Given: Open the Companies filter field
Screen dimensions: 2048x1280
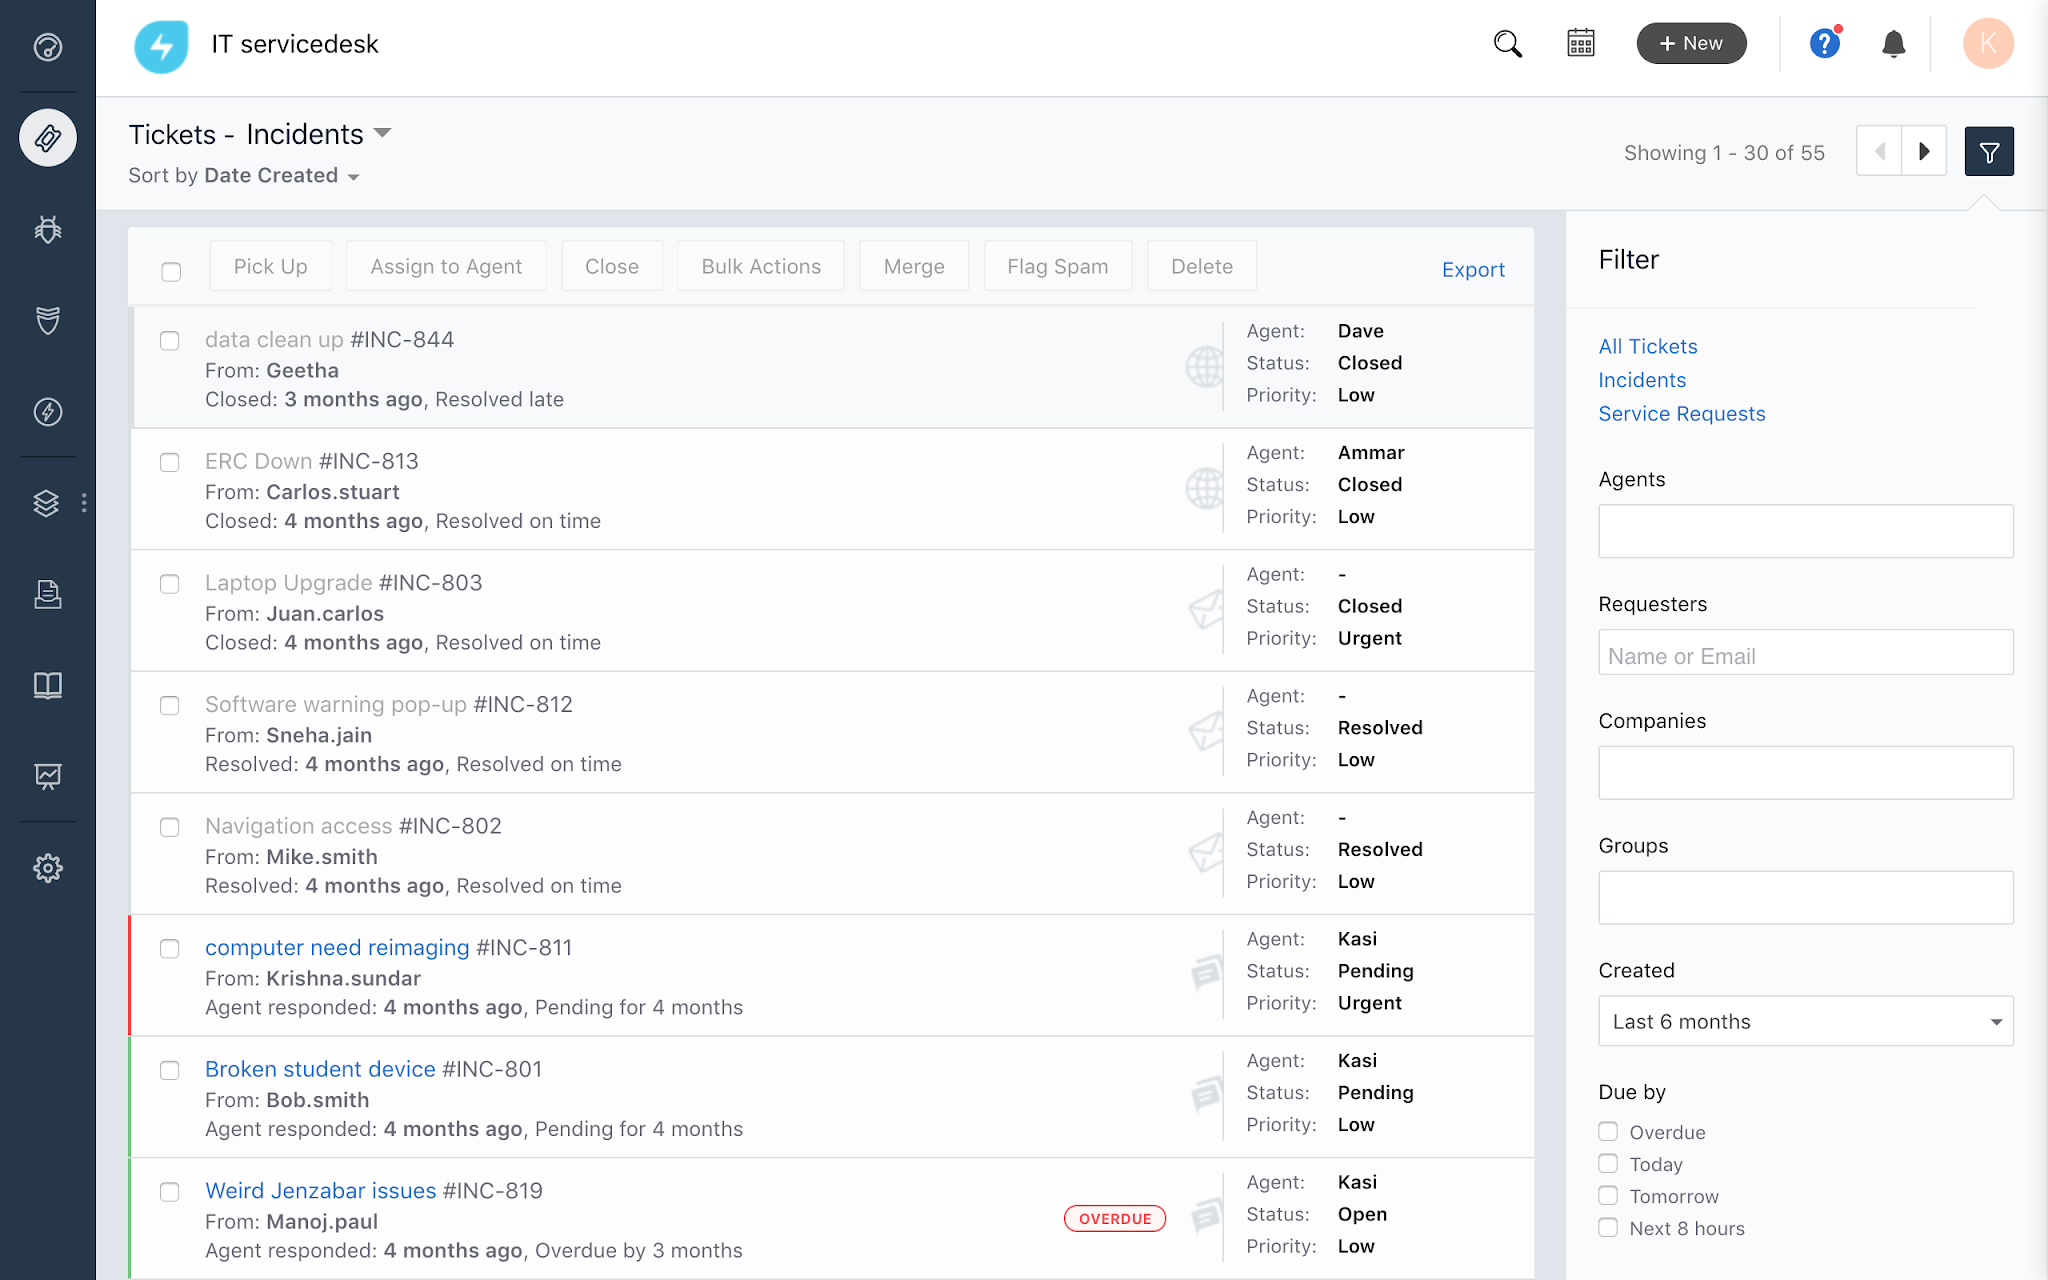Looking at the screenshot, I should click(x=1805, y=772).
